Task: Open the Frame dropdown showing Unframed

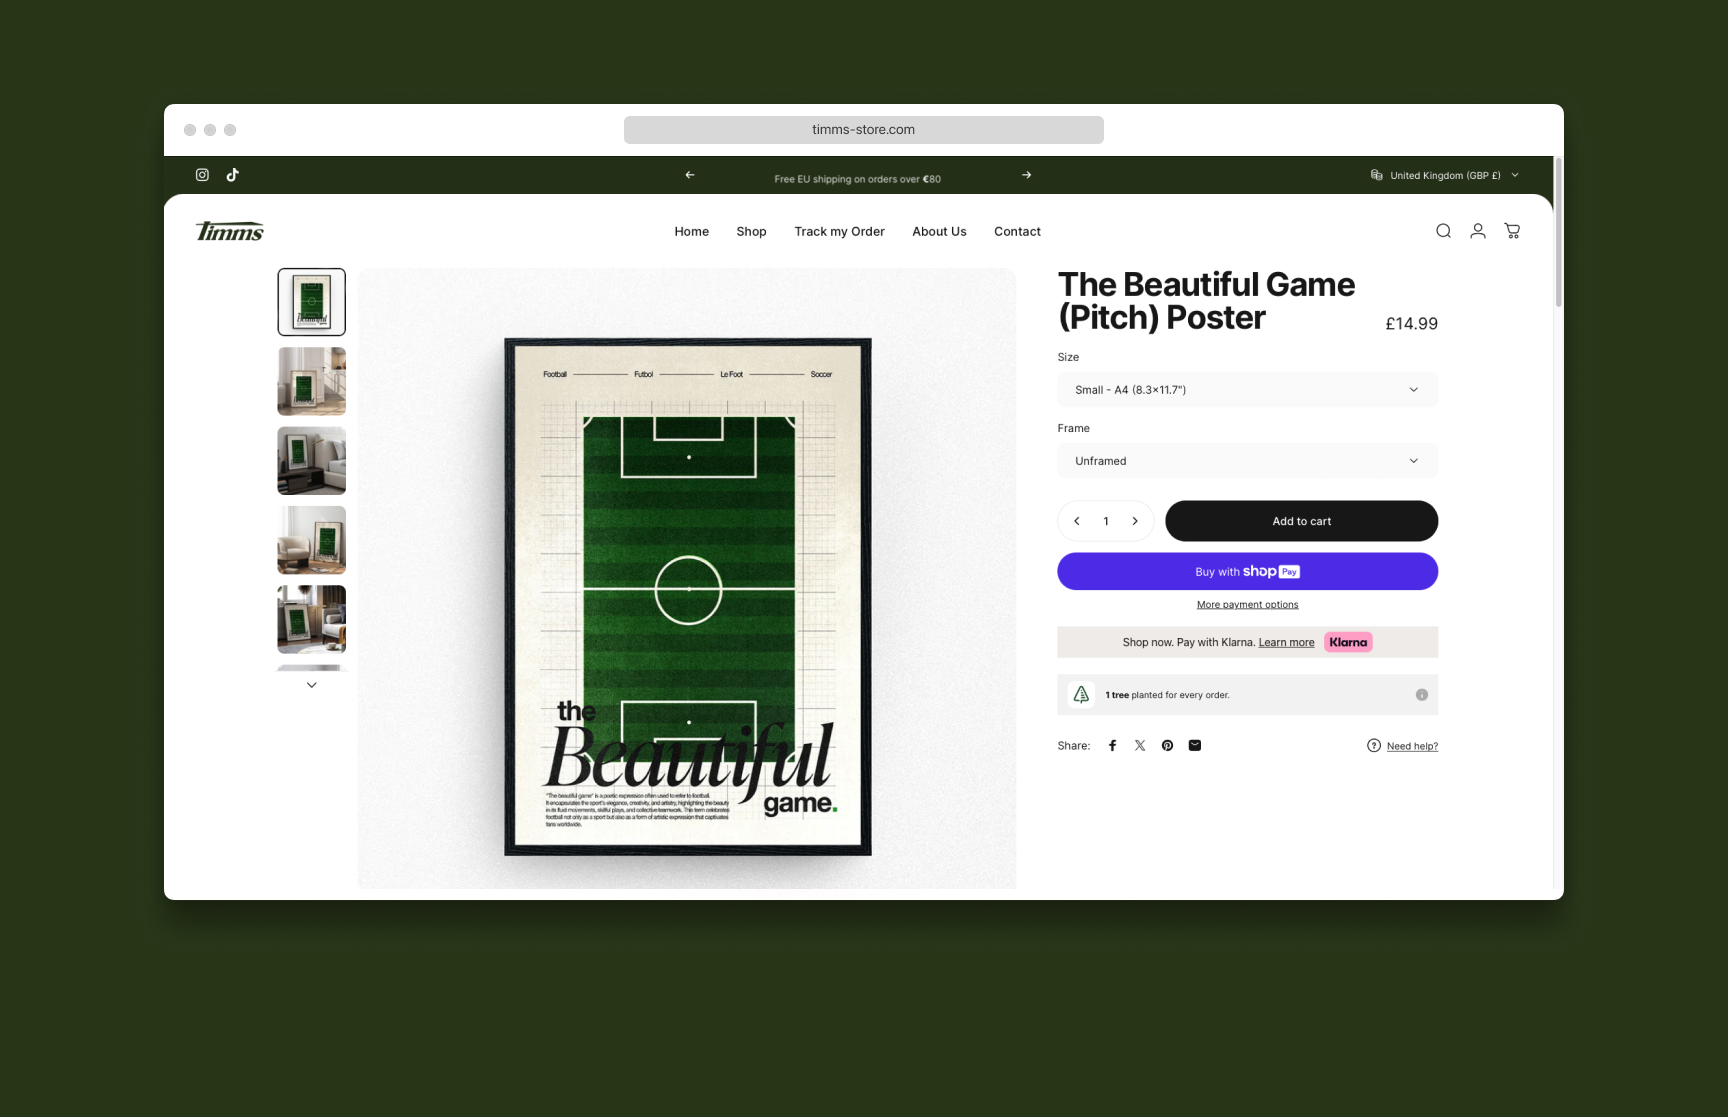Action: click(x=1247, y=461)
